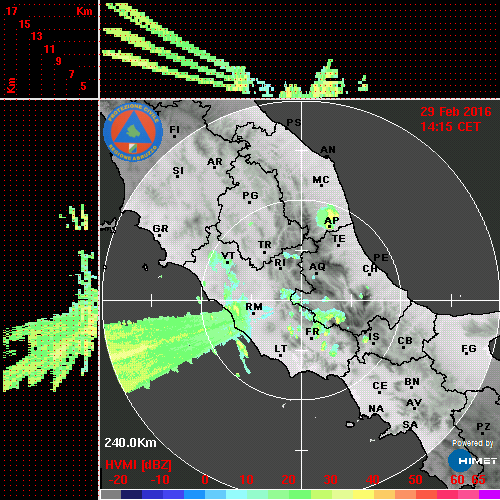Click the 17 Km altitude scale label
The image size is (500, 500).
point(12,11)
